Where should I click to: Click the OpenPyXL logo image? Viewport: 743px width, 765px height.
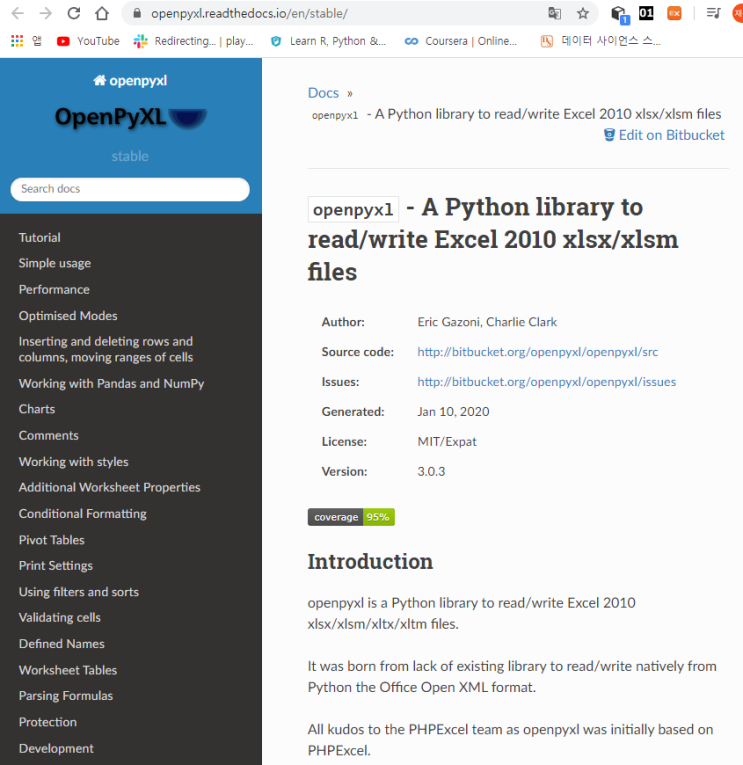(130, 118)
